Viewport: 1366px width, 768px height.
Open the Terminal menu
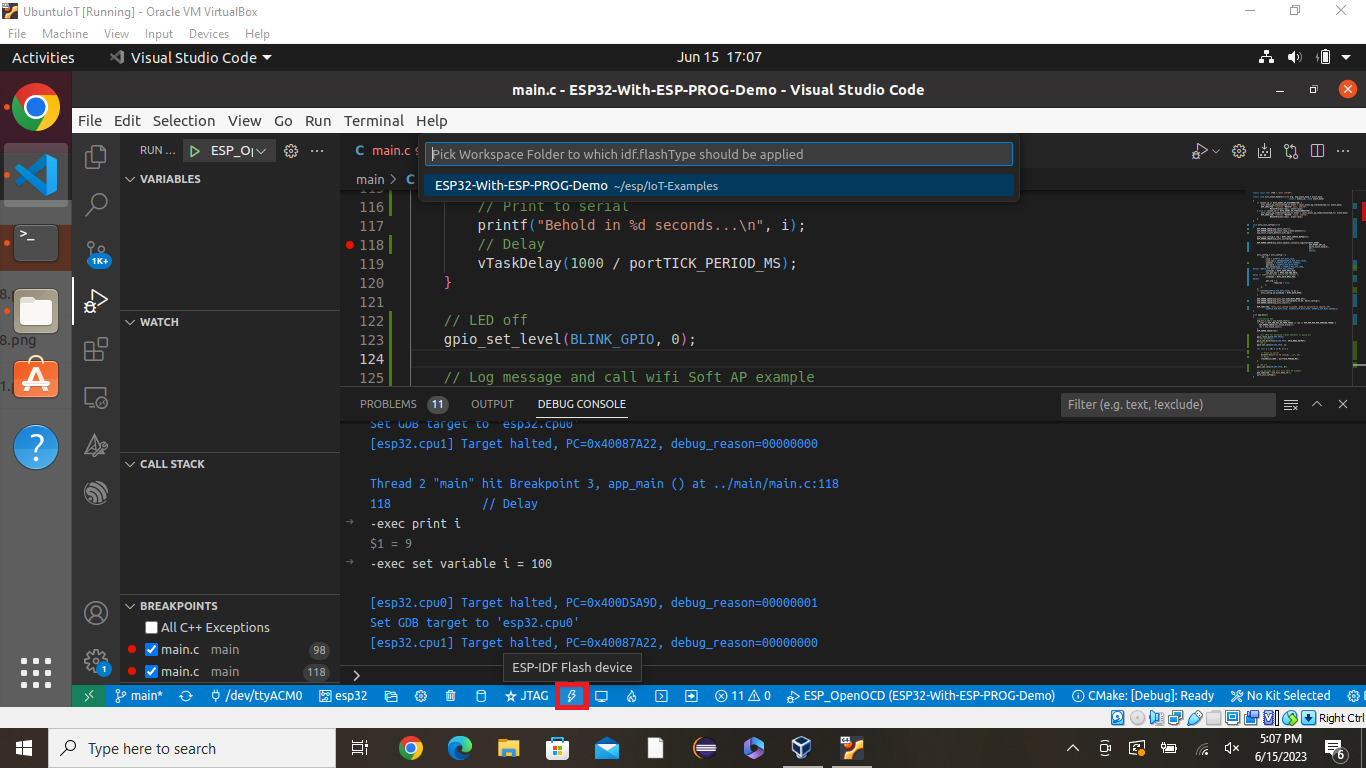(374, 121)
